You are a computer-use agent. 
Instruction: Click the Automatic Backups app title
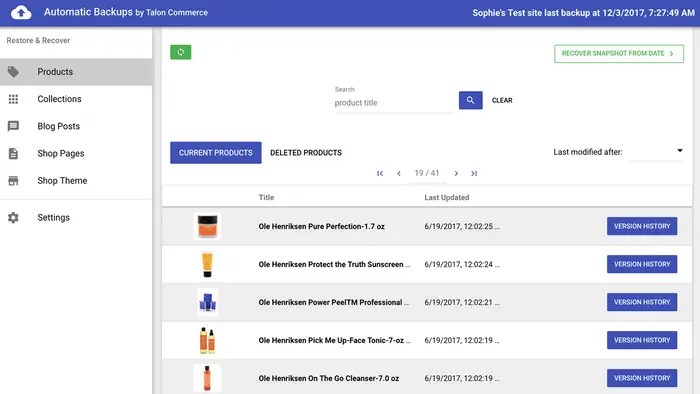(125, 12)
